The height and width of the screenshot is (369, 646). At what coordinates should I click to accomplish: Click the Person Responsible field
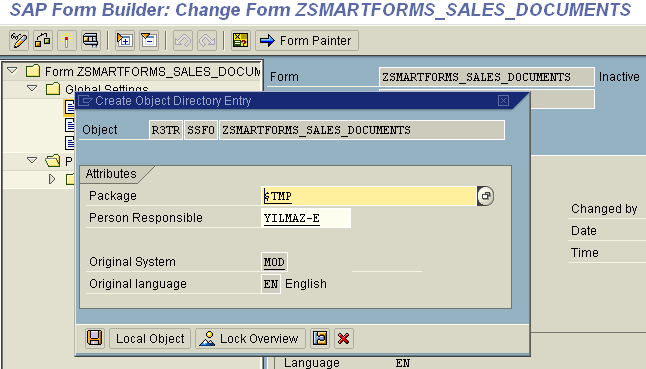point(306,218)
